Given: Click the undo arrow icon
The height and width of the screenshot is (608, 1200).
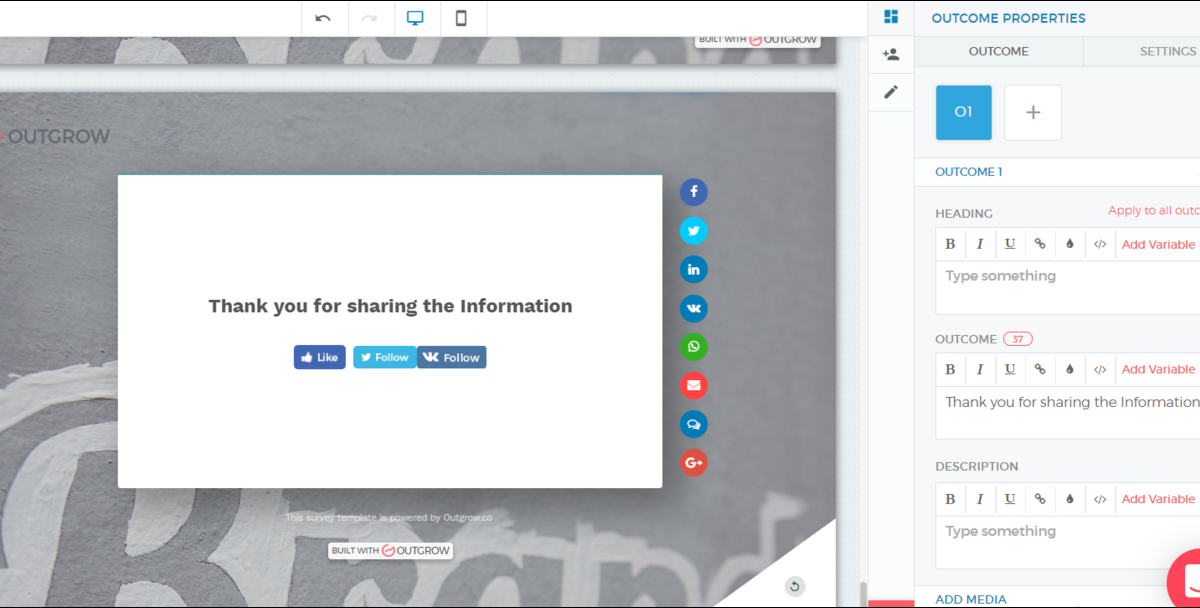Looking at the screenshot, I should pos(323,18).
